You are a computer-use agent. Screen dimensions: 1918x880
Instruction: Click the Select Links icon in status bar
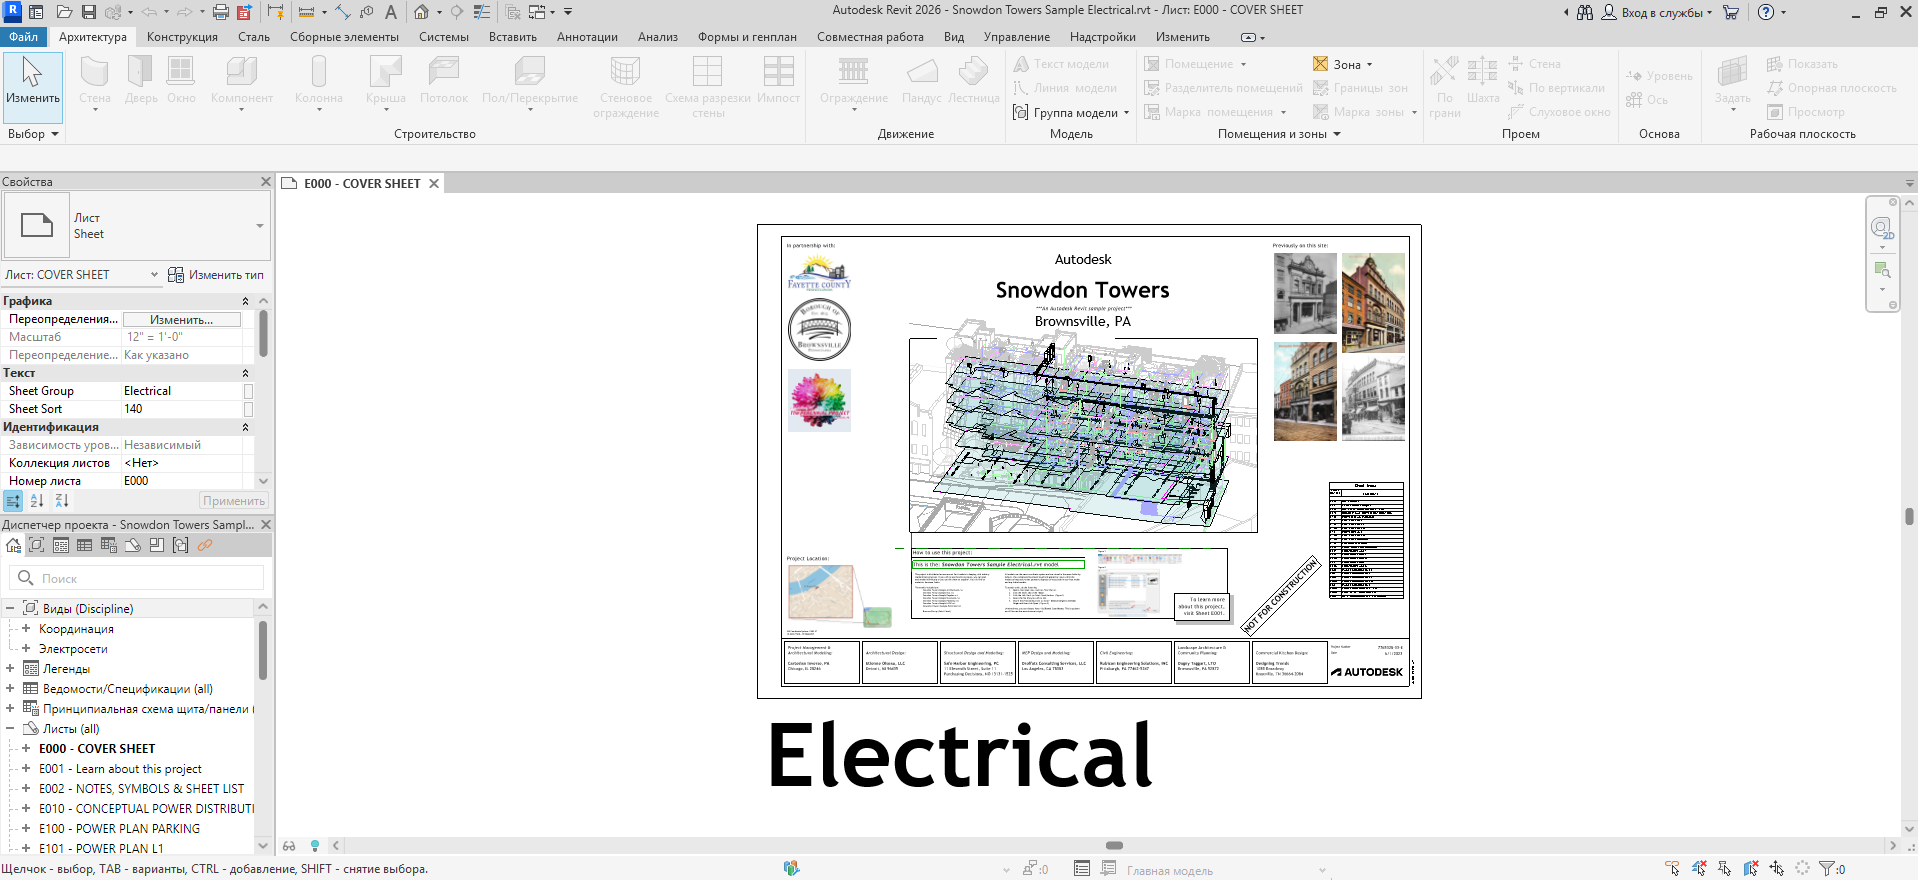(x=1672, y=869)
